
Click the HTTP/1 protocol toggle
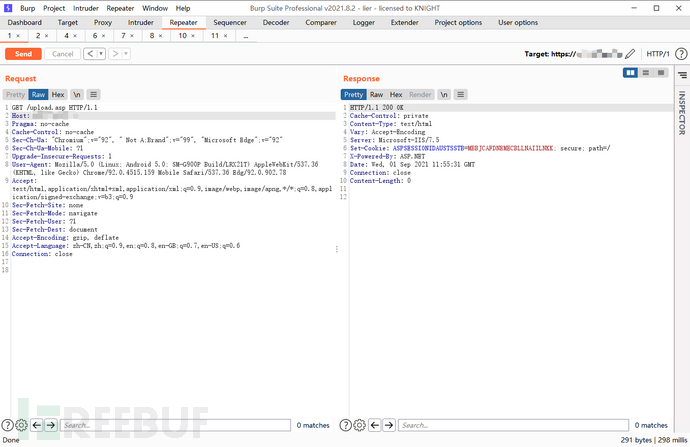(657, 54)
